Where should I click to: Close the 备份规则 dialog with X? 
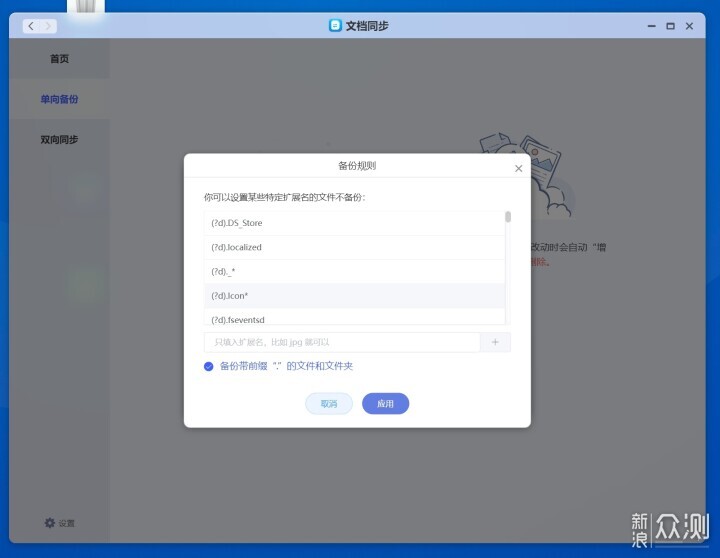pos(518,169)
